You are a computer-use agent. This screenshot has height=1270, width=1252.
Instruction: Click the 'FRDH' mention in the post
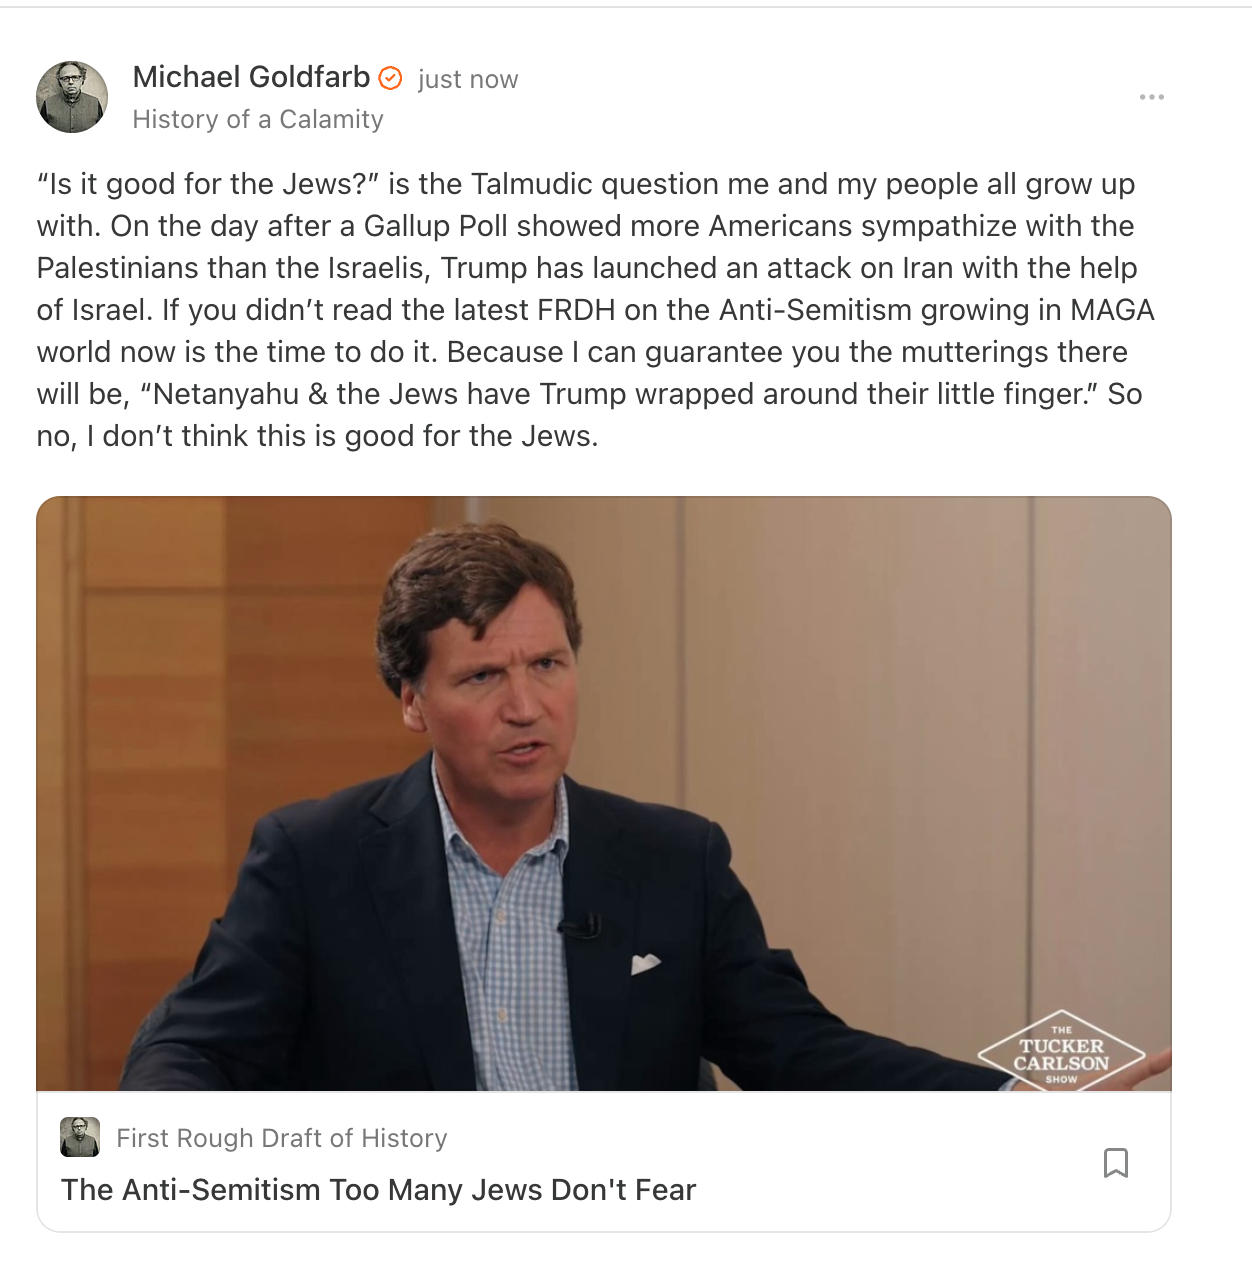tap(576, 310)
